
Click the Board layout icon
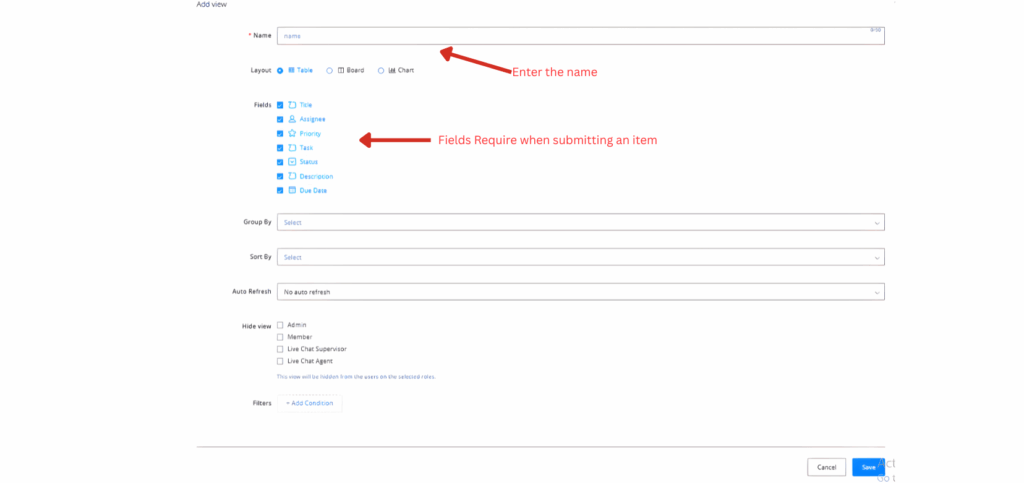341,70
